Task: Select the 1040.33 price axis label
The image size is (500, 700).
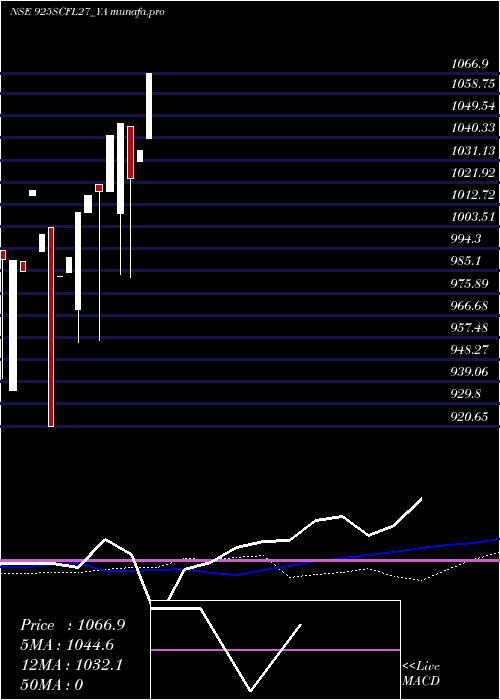Action: coord(473,128)
